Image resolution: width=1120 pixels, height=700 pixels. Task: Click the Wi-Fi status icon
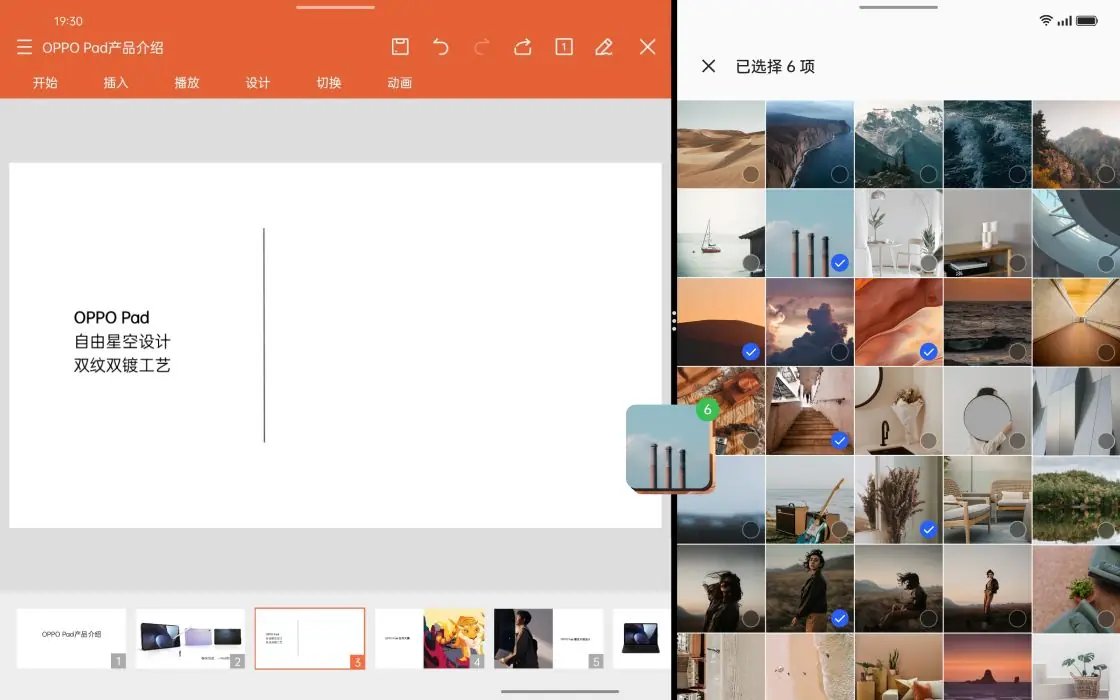(x=1046, y=21)
